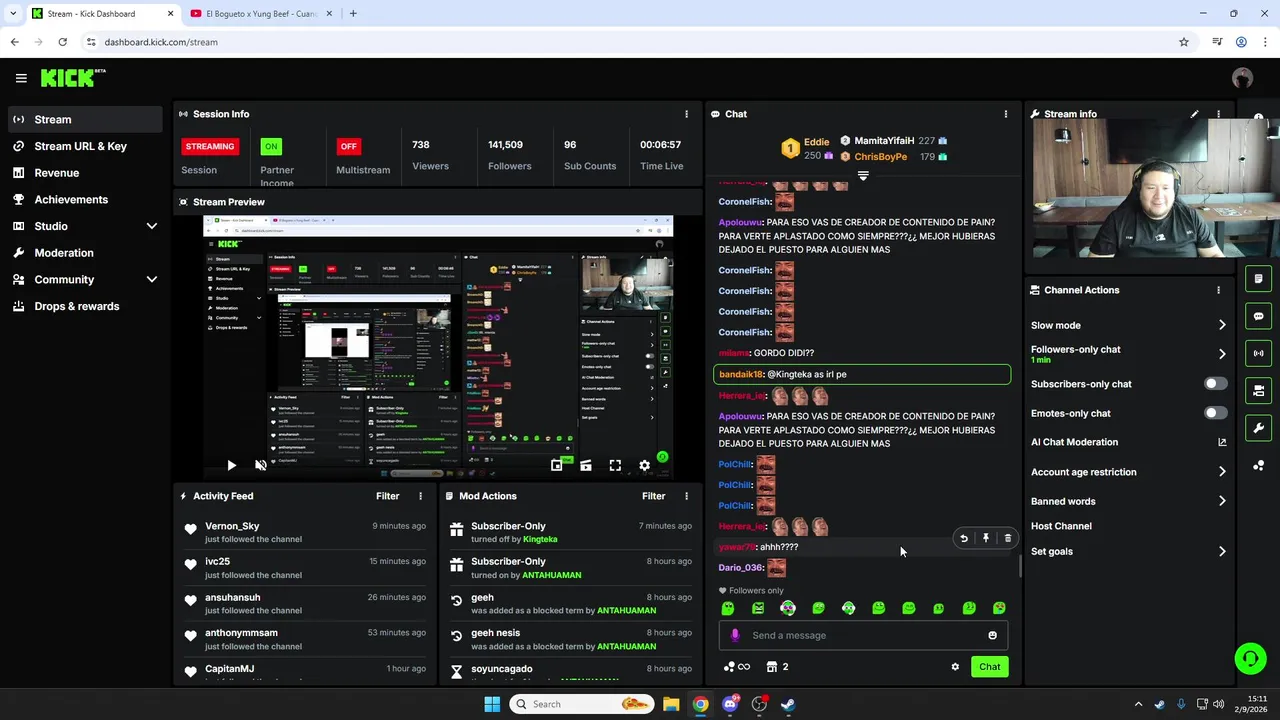Viewport: 1280px width, 720px height.
Task: Enter fullscreen on stream preview
Action: [x=615, y=465]
